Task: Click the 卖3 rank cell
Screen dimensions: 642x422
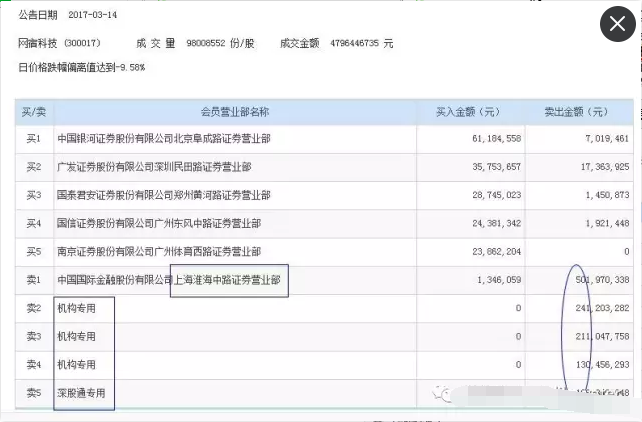Action: (x=34, y=336)
